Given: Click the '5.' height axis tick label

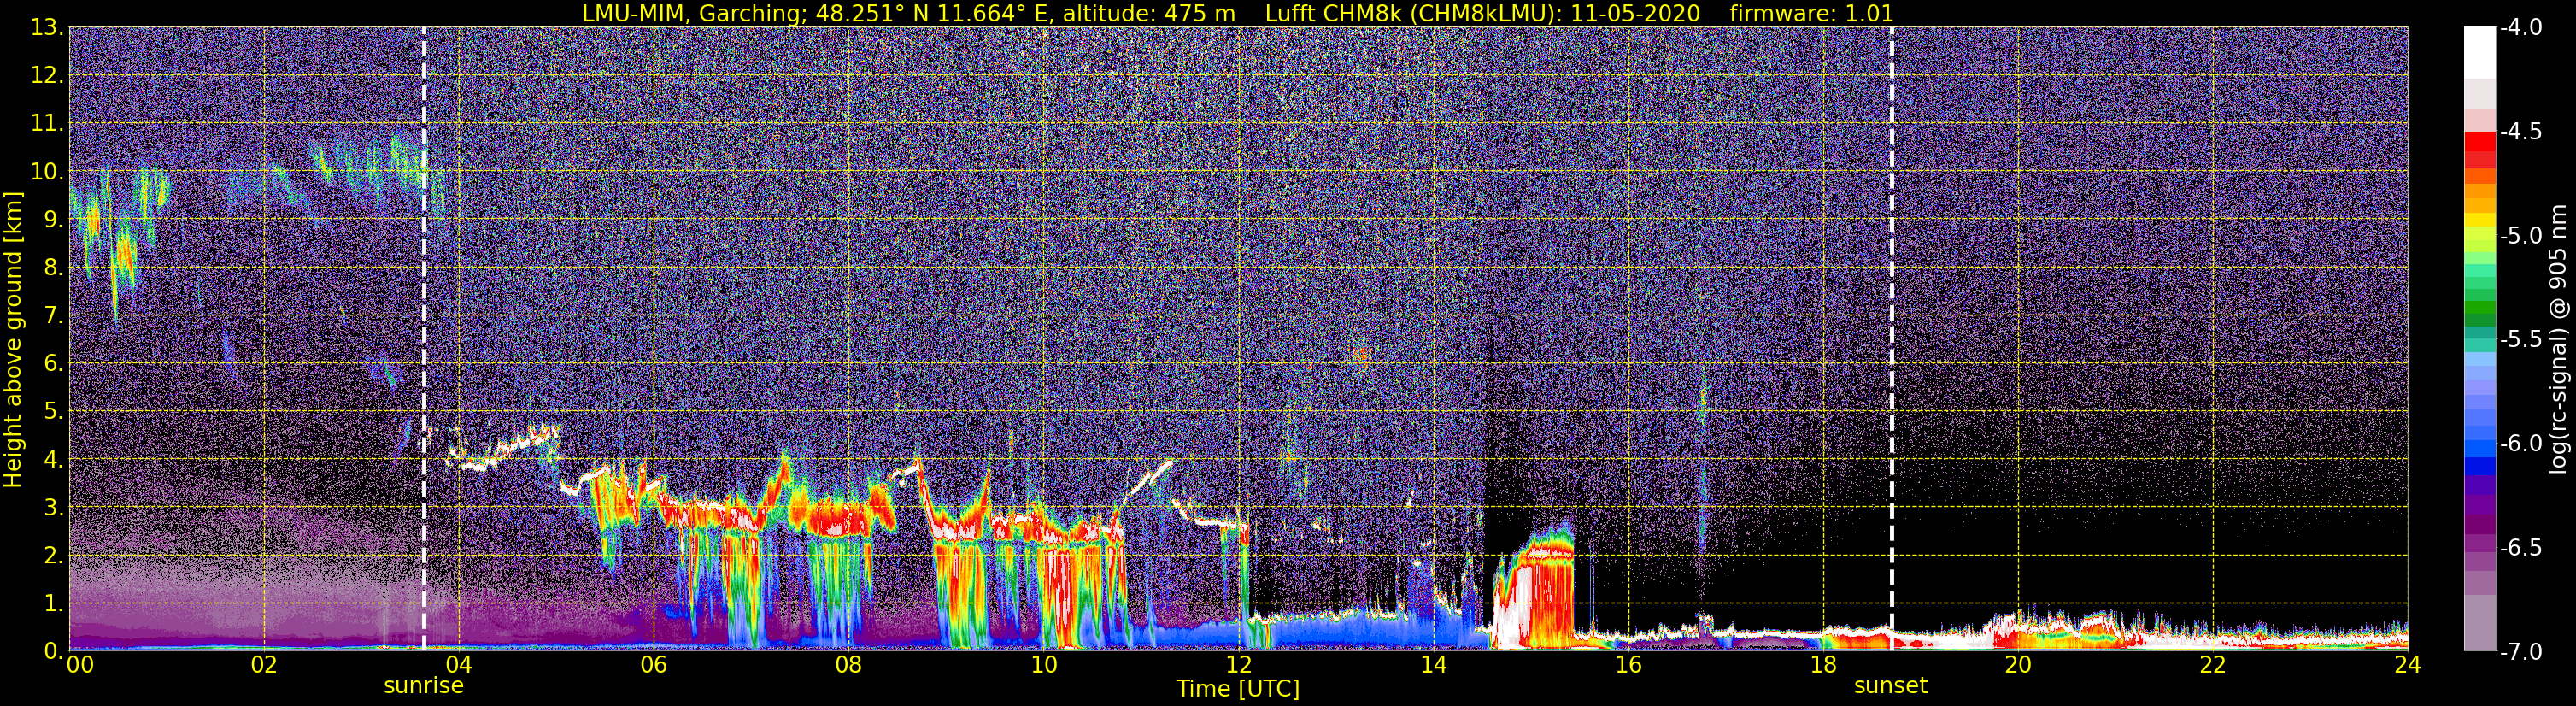Looking at the screenshot, I should coord(54,411).
